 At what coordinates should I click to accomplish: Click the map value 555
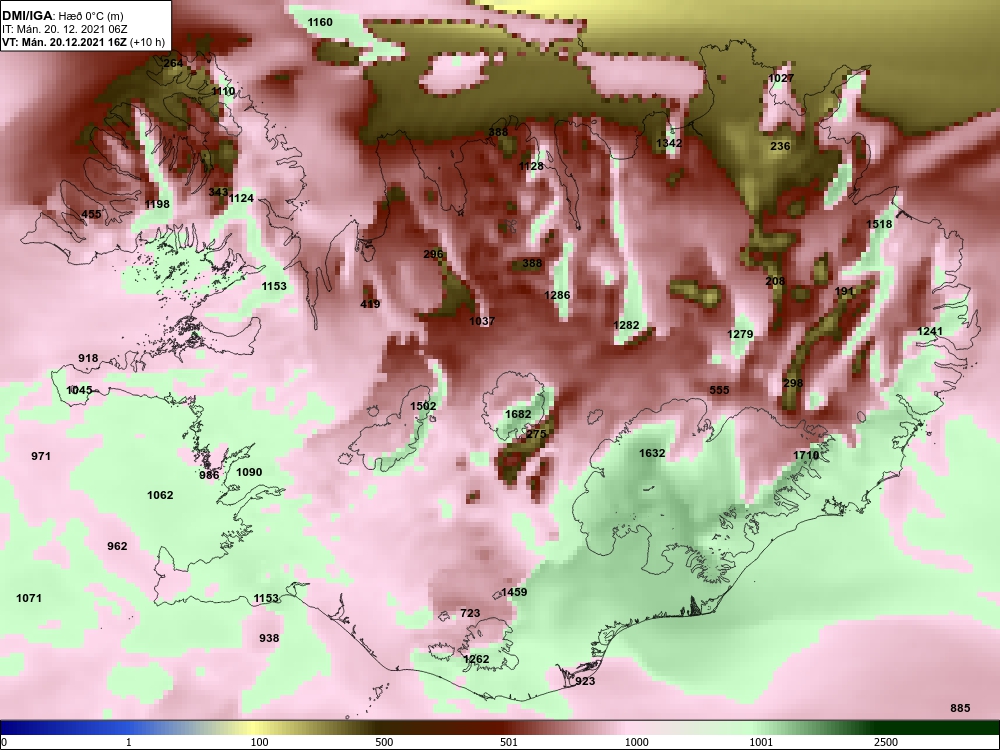click(719, 390)
